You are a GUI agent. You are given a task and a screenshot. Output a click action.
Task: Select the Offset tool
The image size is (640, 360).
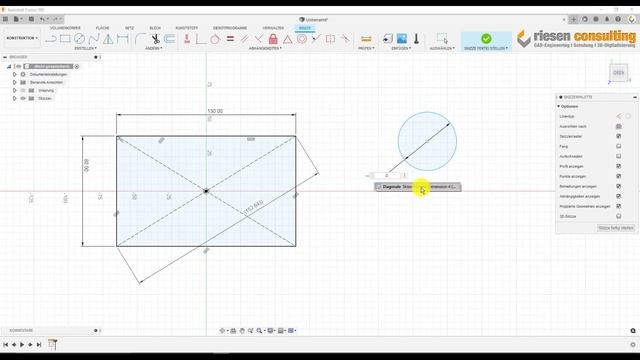click(x=169, y=39)
